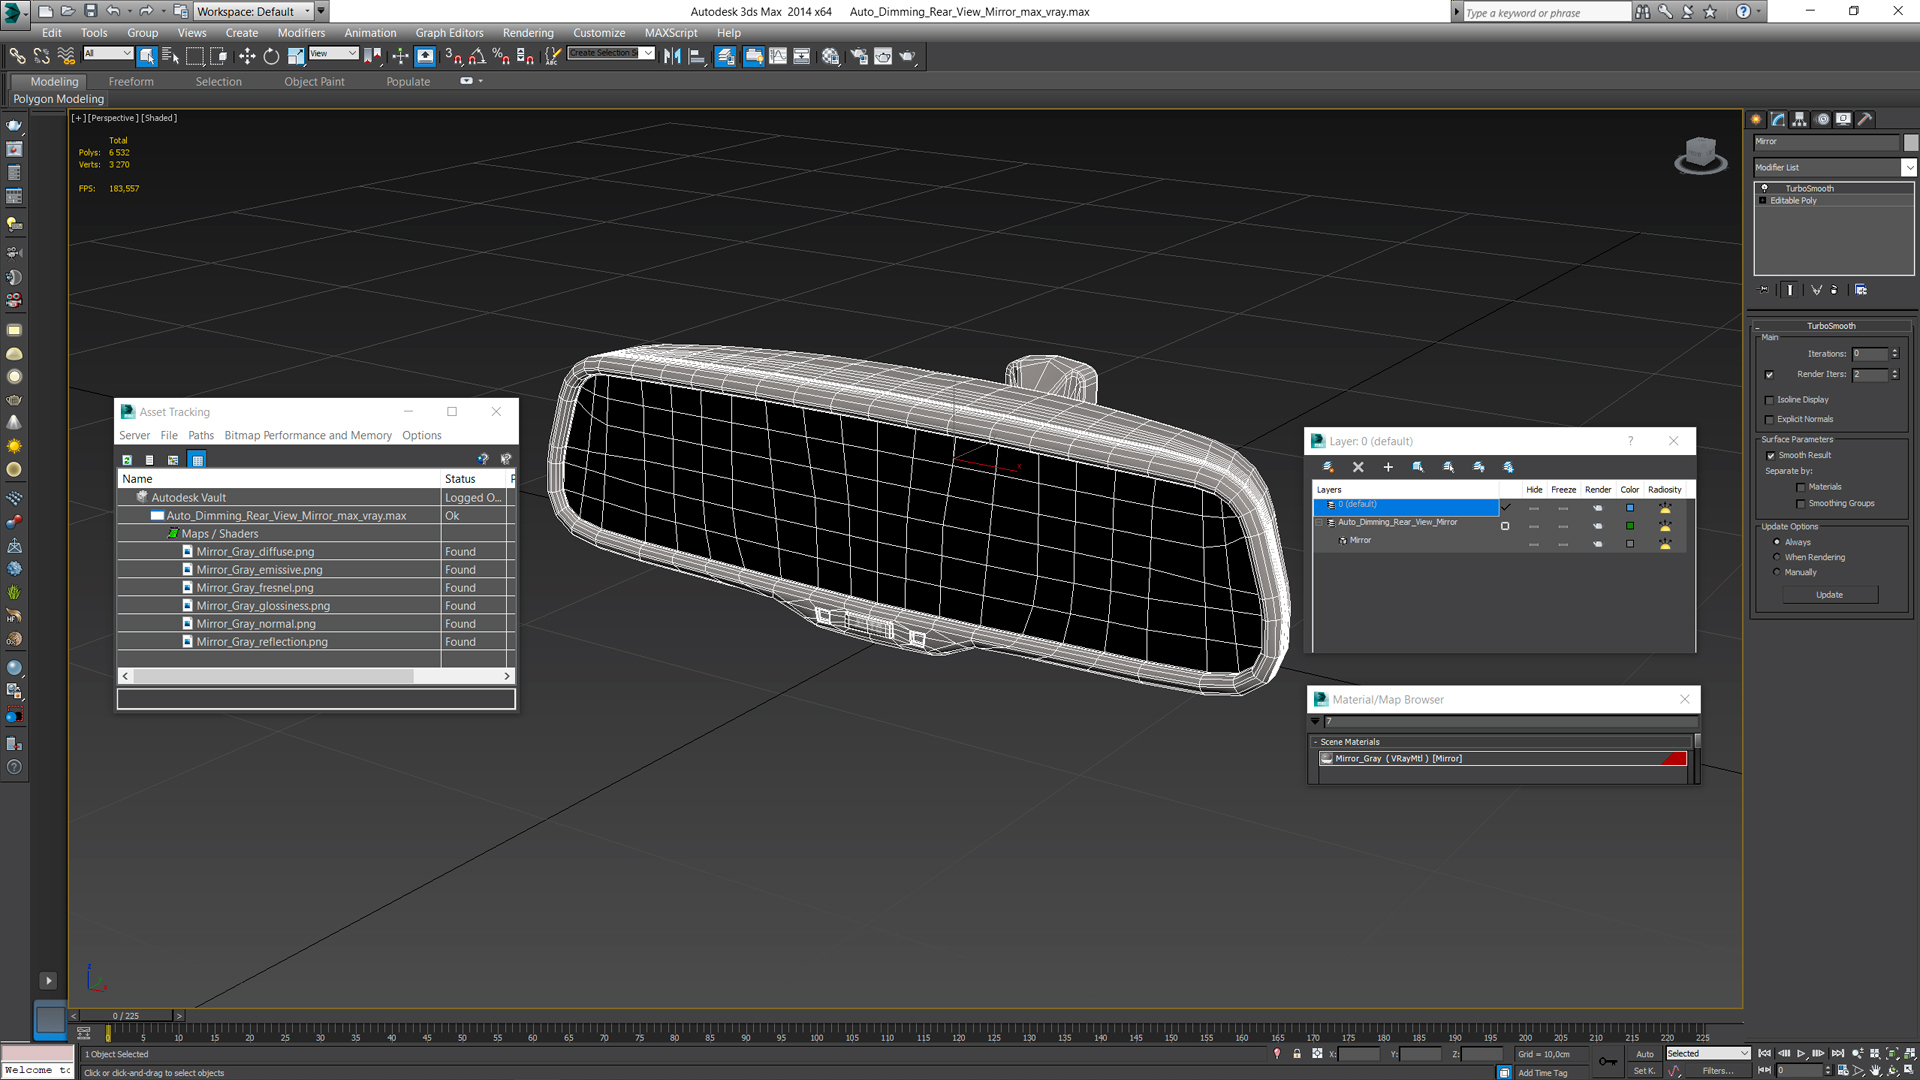Enable Isoline Display checkbox
The width and height of the screenshot is (1920, 1080).
point(1769,400)
